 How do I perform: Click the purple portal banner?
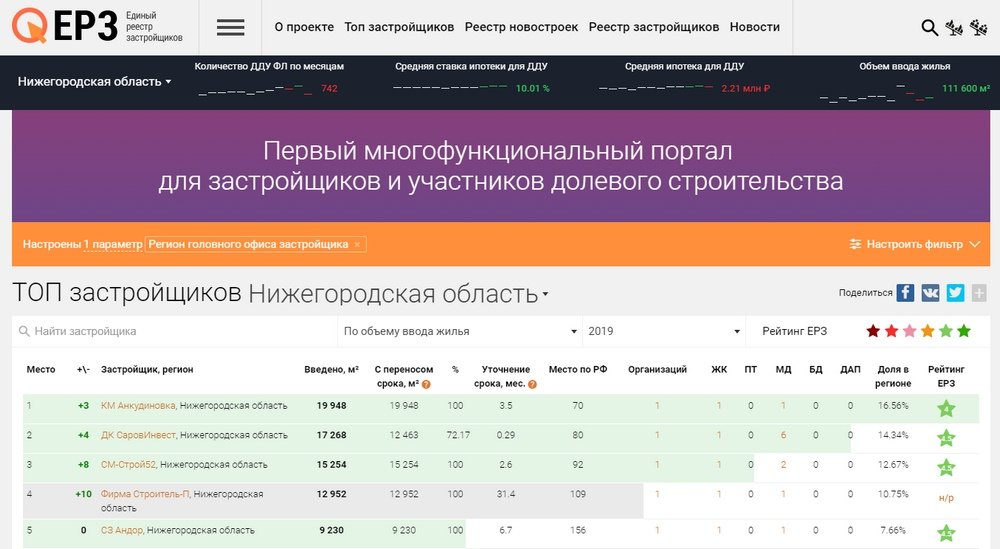coord(501,166)
